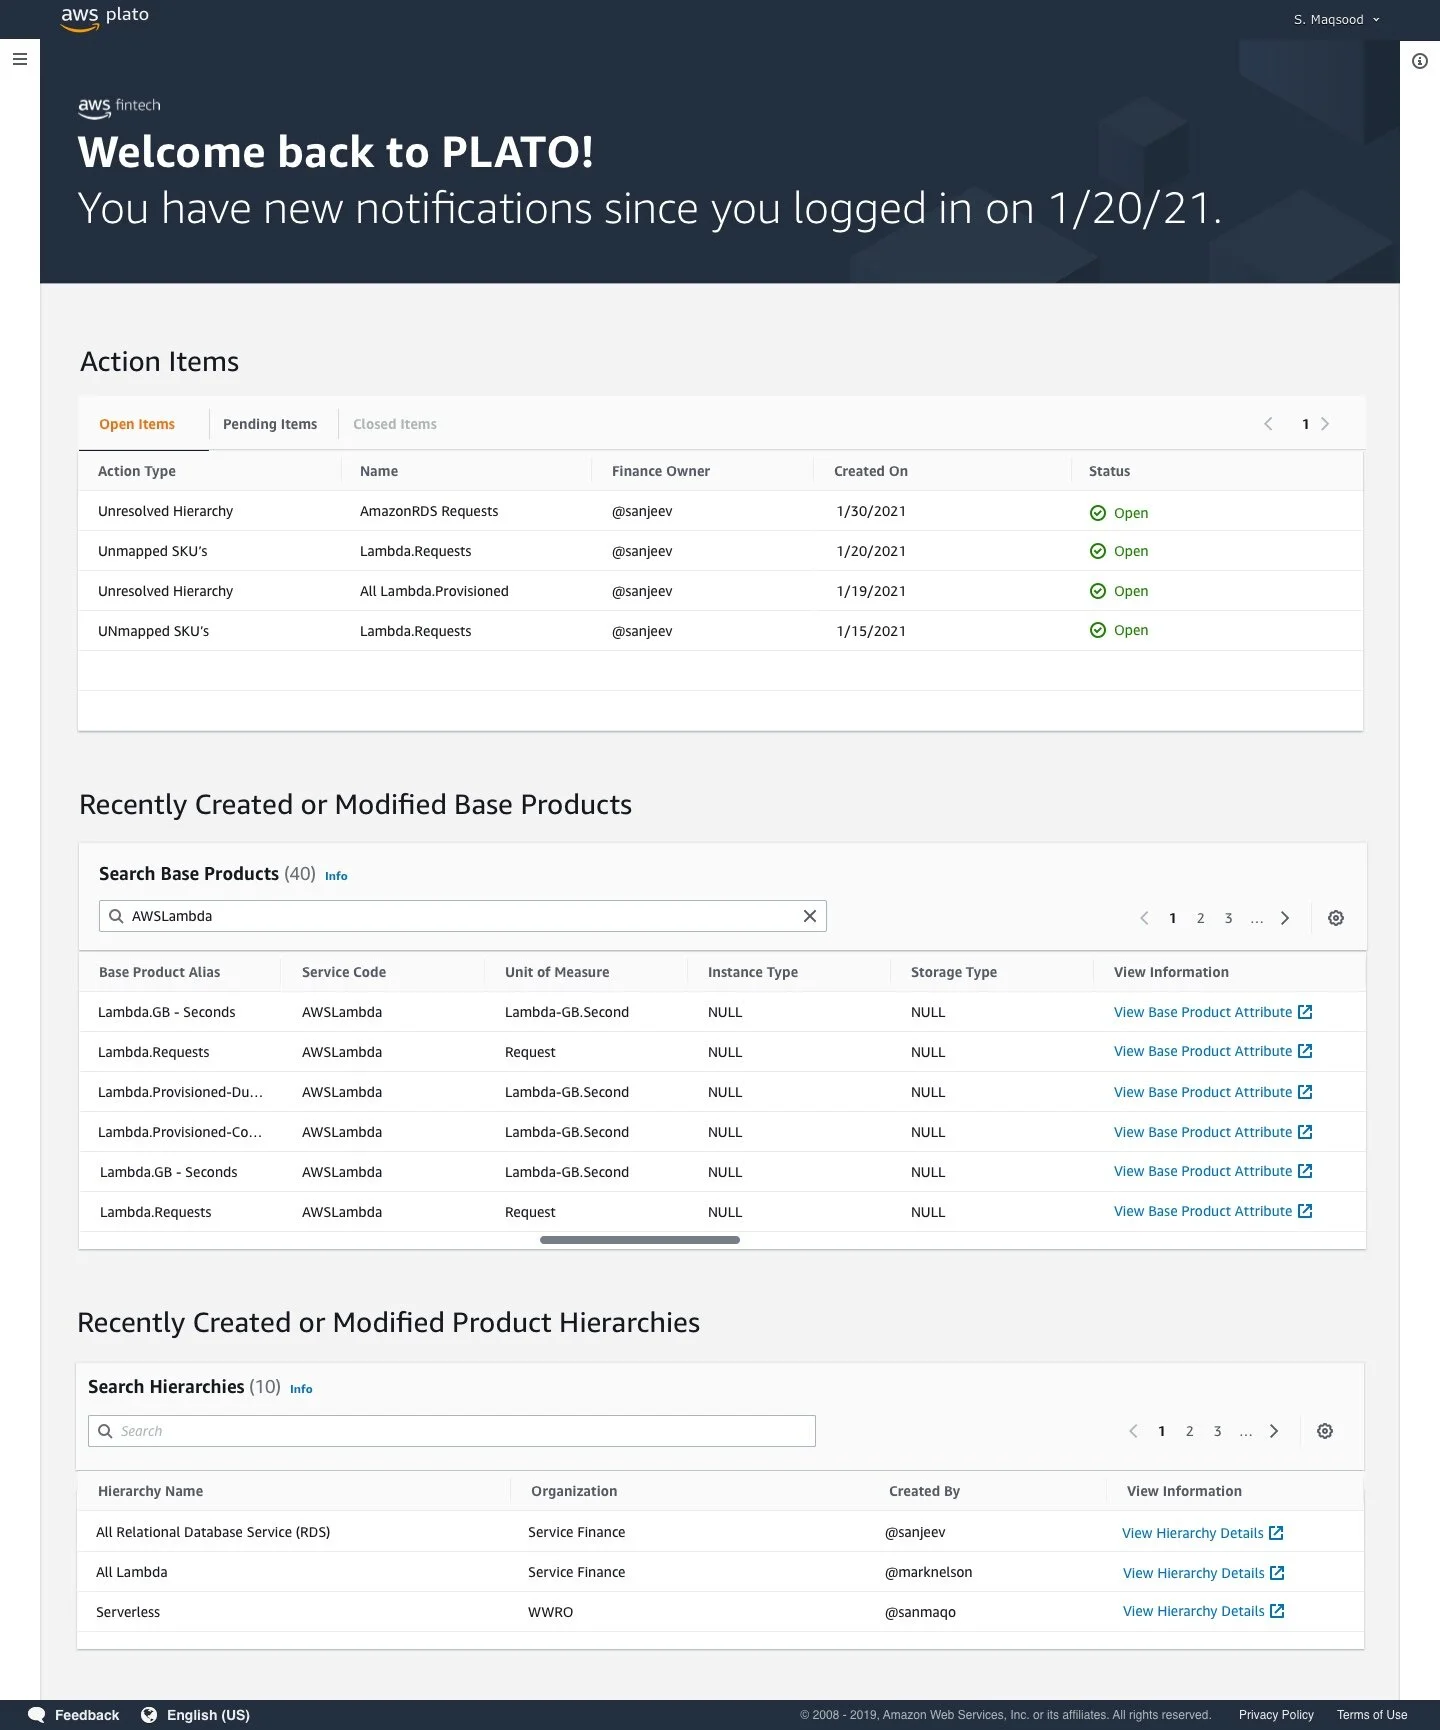
Task: Go to previous Base Products page
Action: [1144, 918]
